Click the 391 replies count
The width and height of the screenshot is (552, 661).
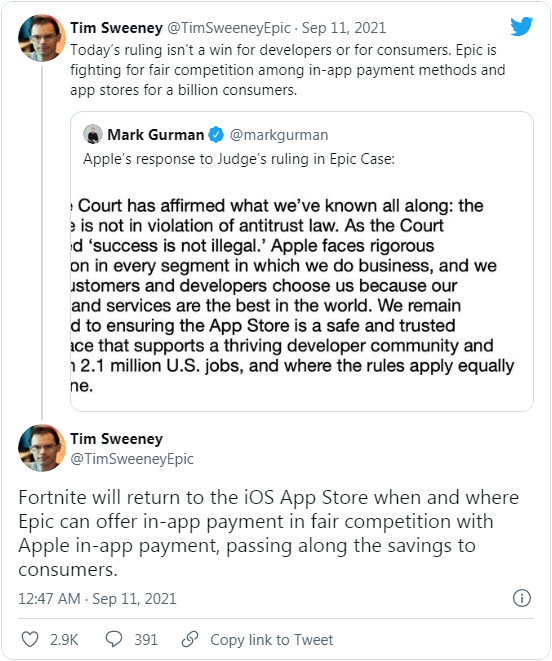click(x=146, y=640)
